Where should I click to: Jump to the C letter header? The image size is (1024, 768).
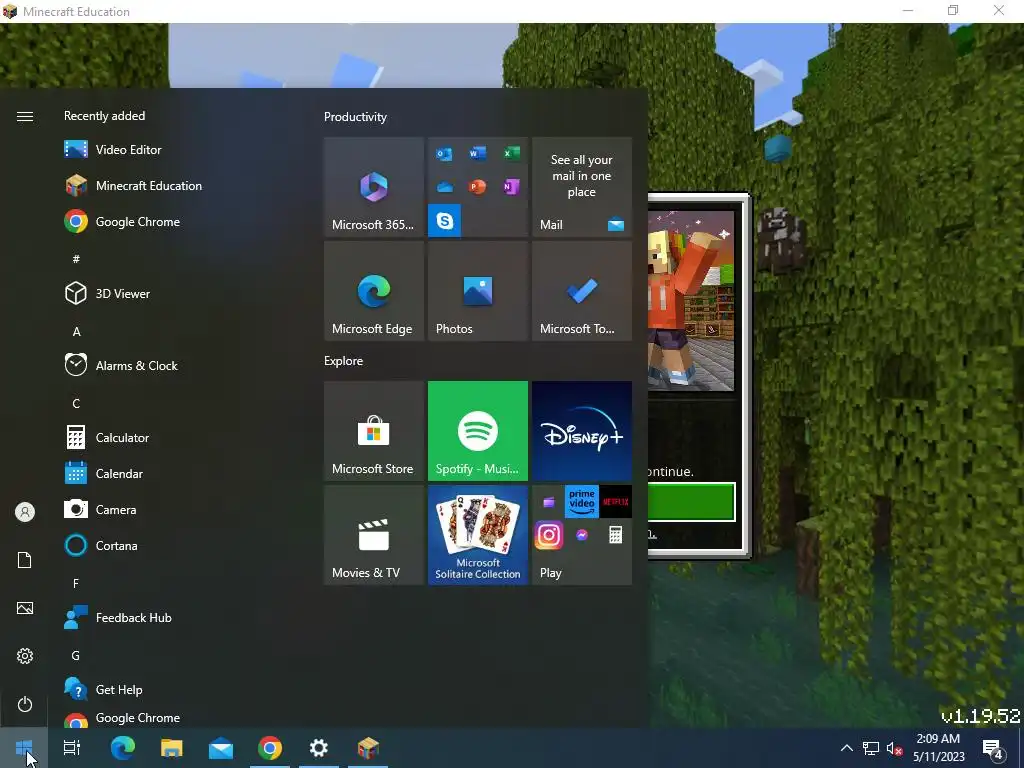tap(76, 404)
